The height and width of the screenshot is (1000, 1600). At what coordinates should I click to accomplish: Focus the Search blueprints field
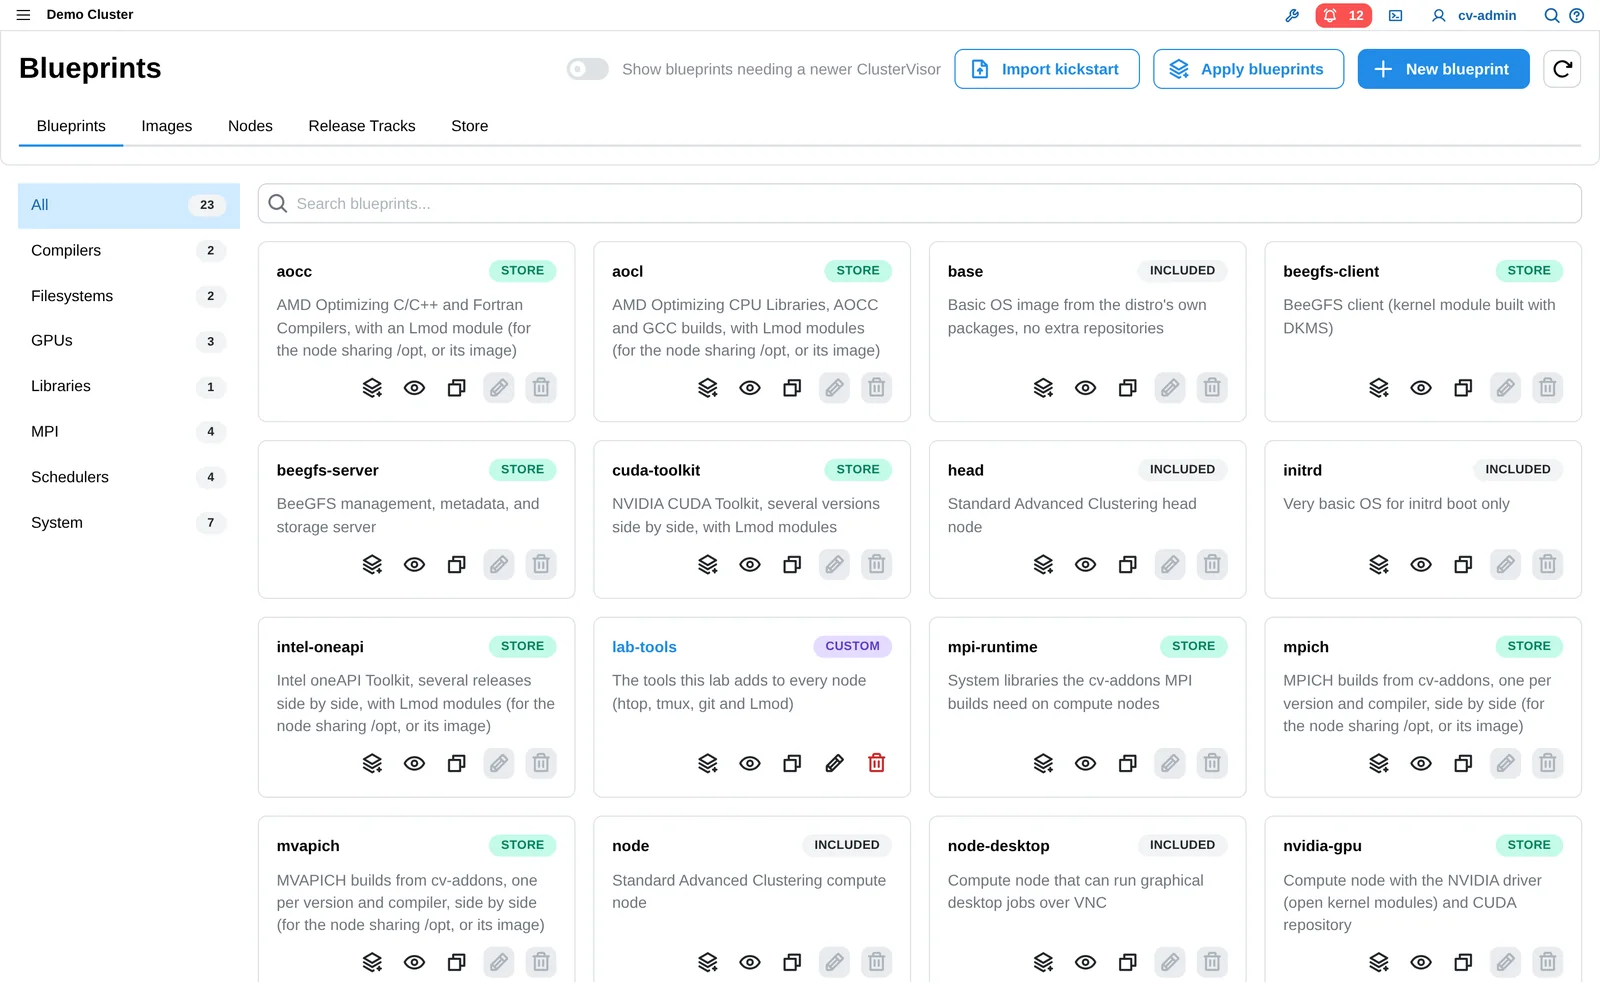(x=920, y=204)
